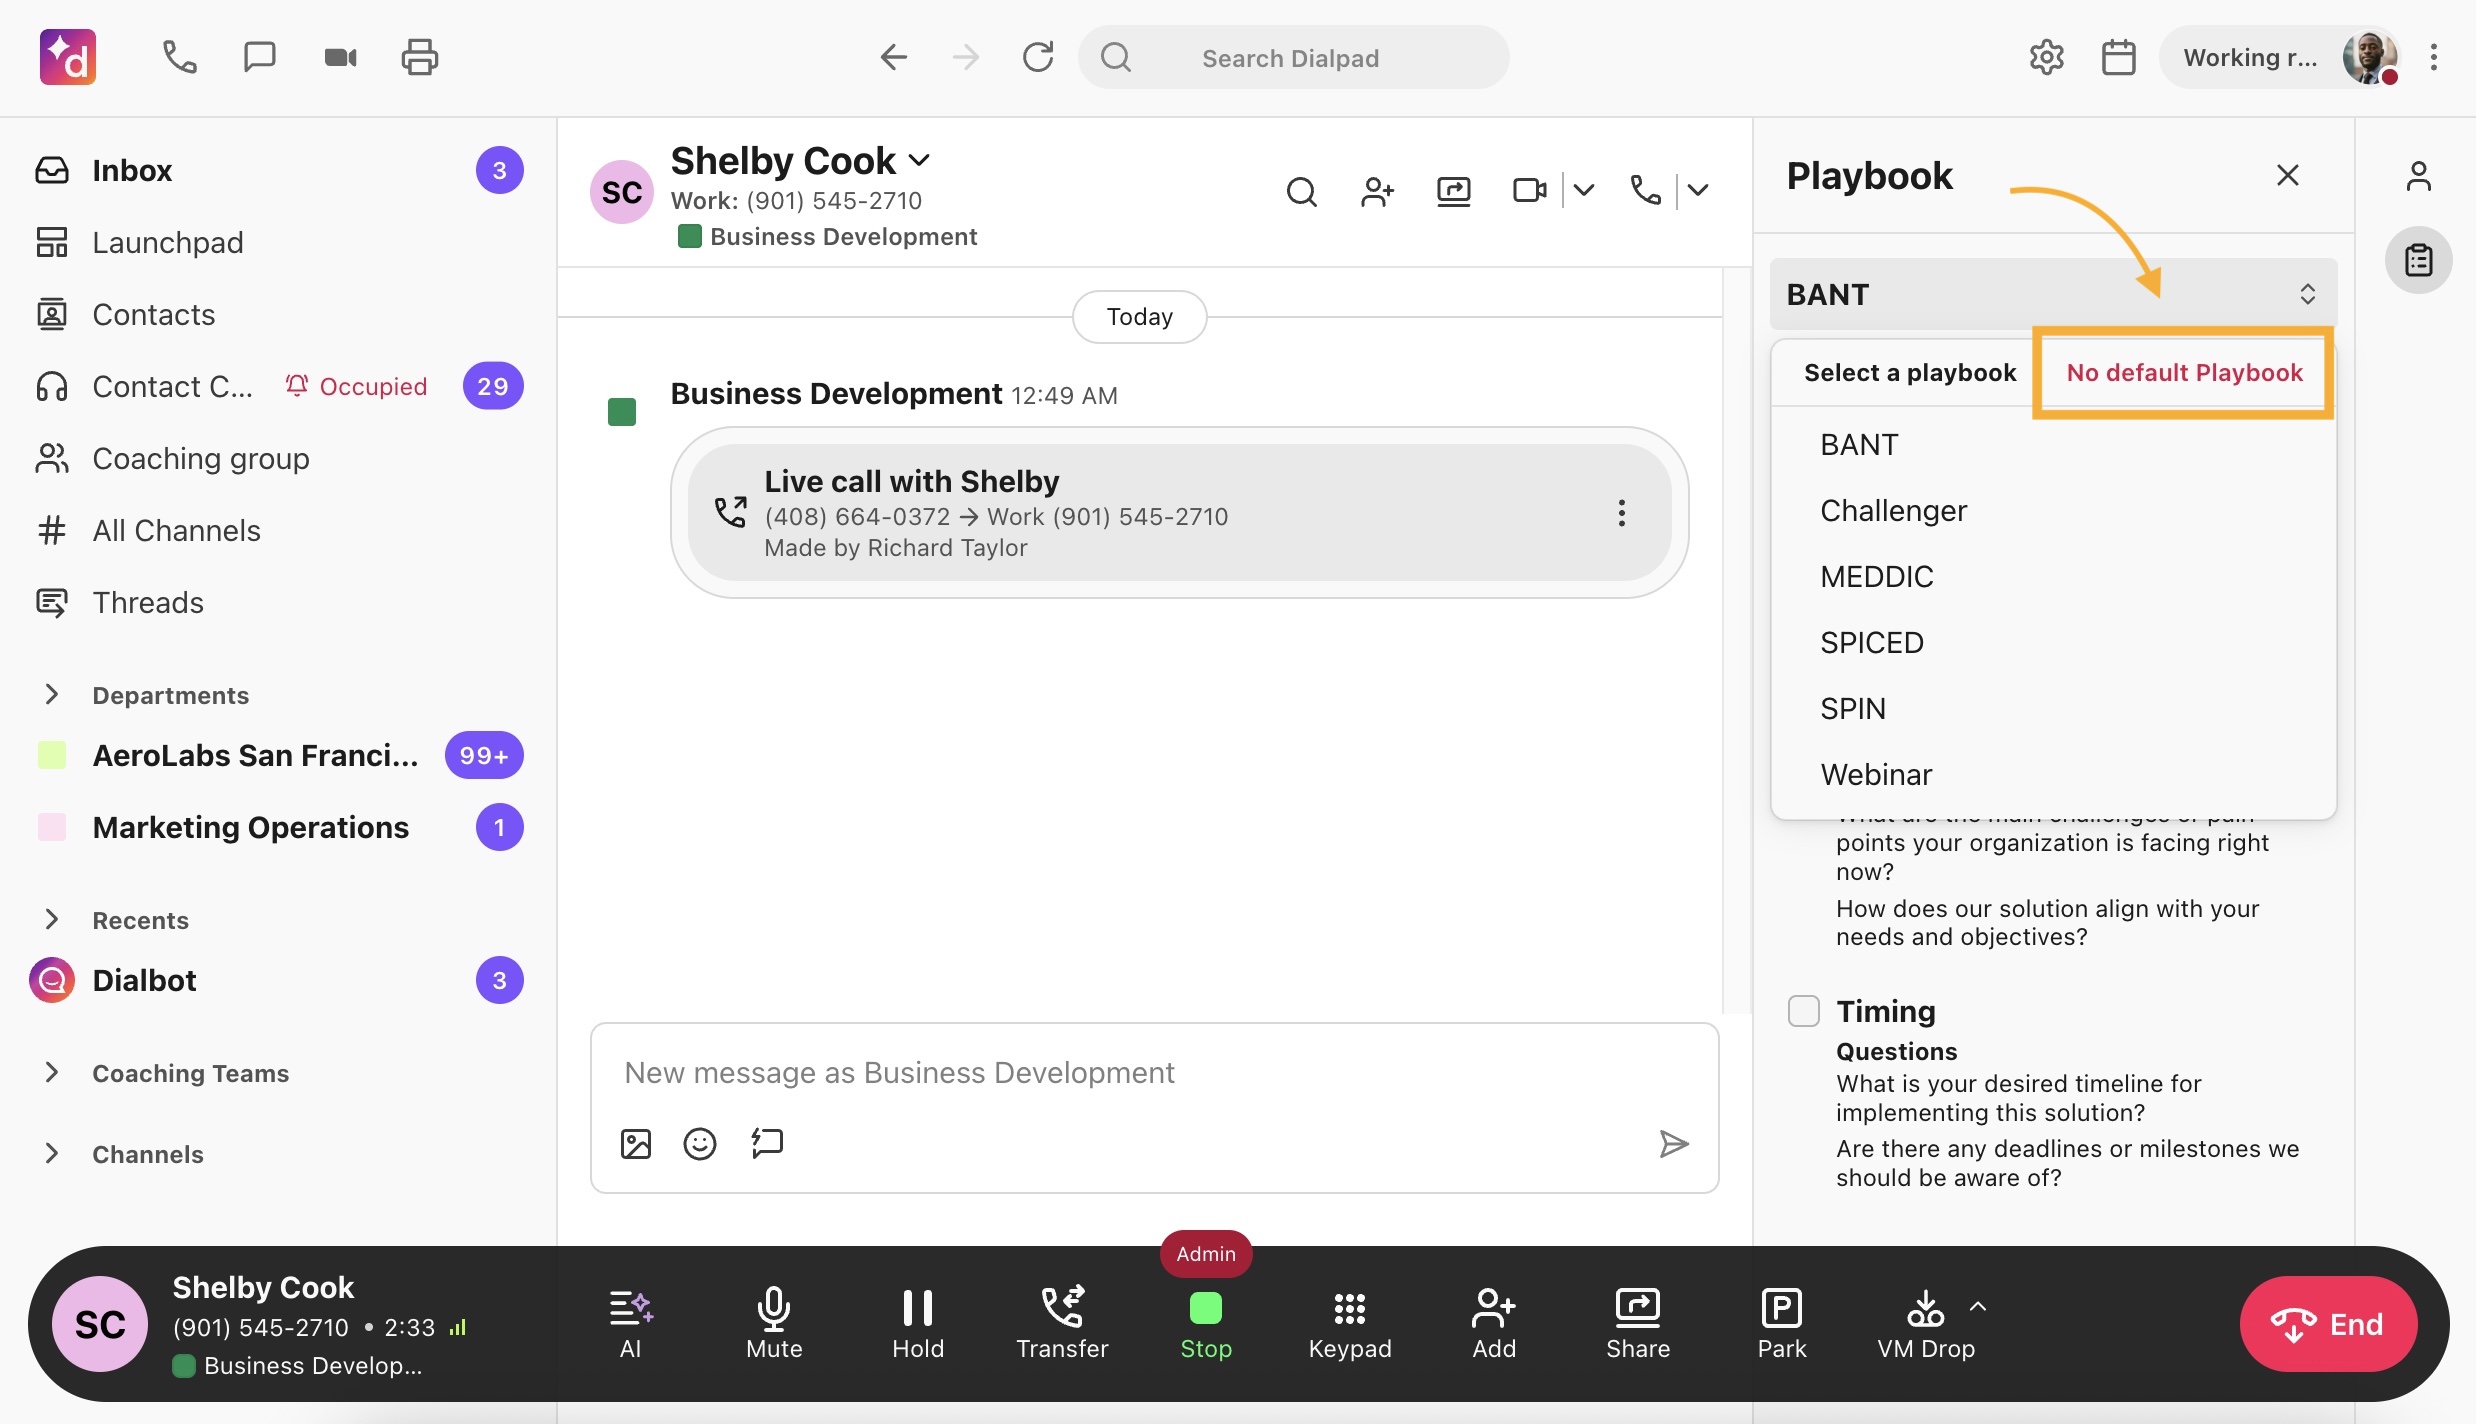Check the Timing checkbox
Viewport: 2476px width, 1424px height.
[x=1803, y=1011]
